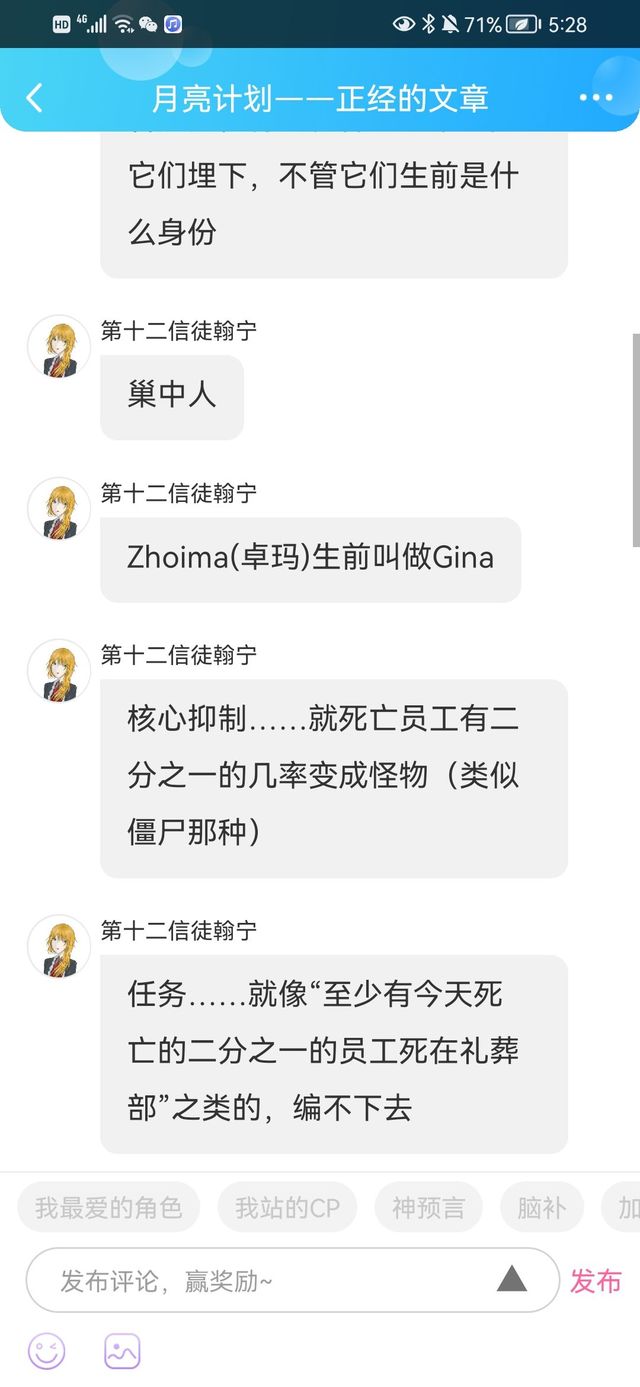Tap the avatar beside the 任务 message
640x1387 pixels.
(x=59, y=946)
